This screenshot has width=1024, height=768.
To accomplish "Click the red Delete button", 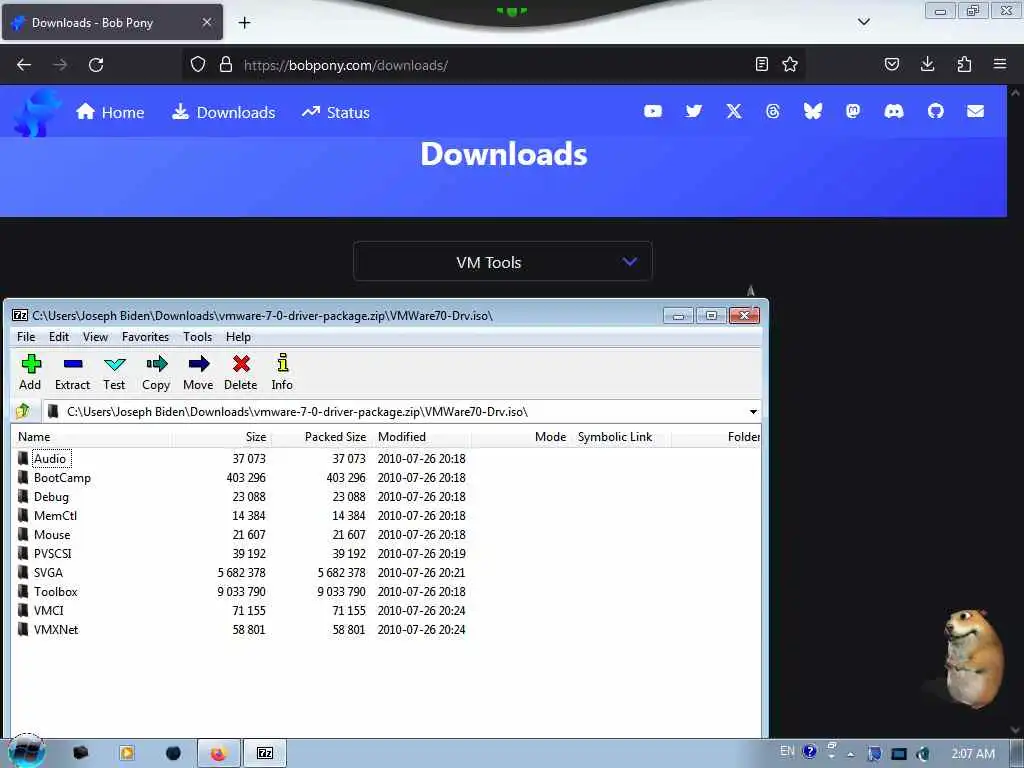I will coord(241,372).
